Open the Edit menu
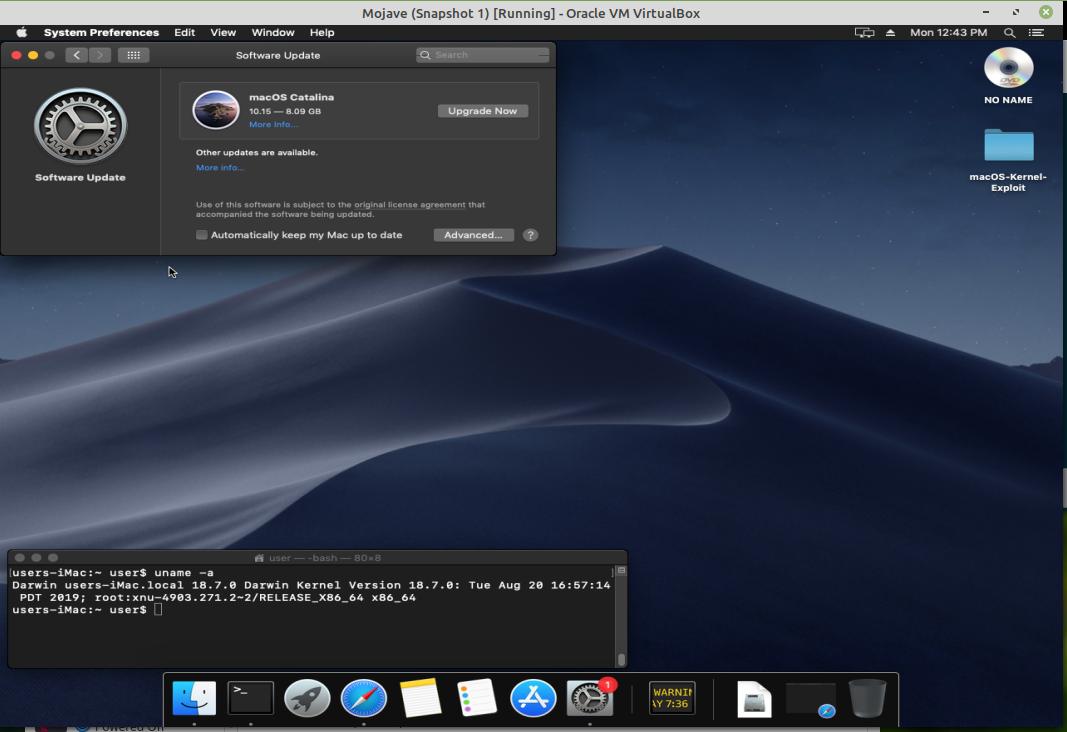This screenshot has height=732, width=1067. (x=184, y=32)
